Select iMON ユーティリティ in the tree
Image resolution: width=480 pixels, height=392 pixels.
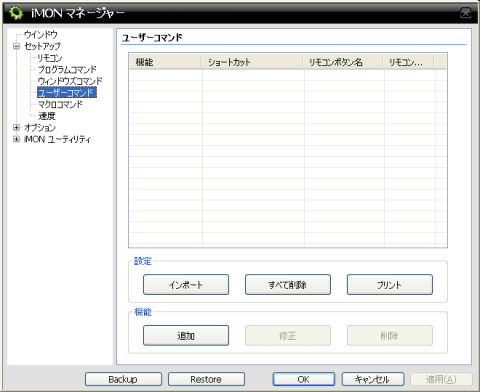57,139
